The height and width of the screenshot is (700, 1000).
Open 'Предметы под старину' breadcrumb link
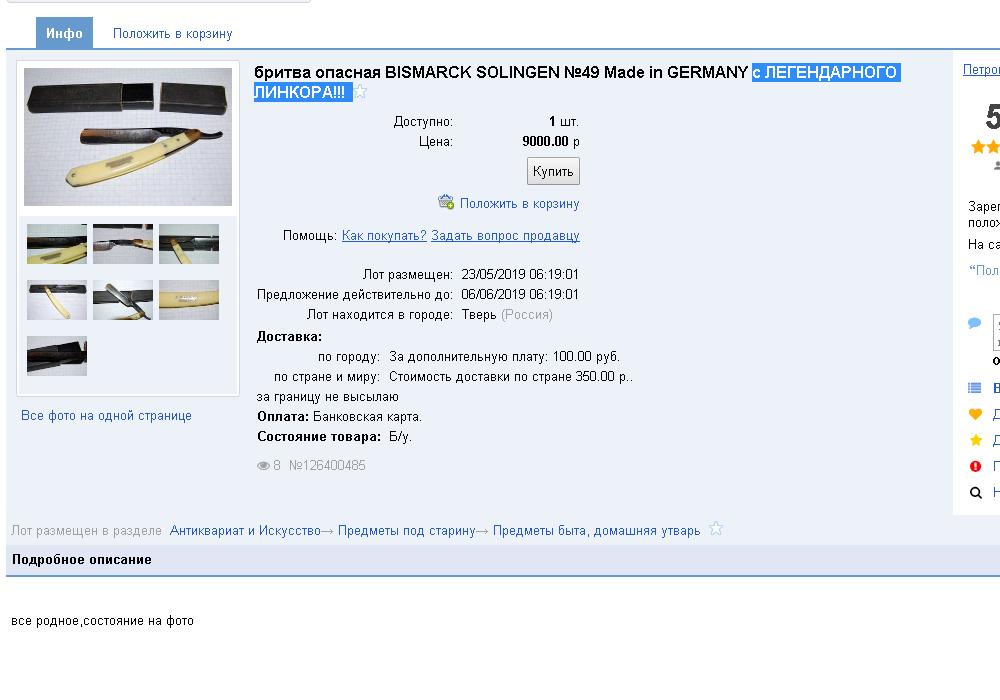(406, 530)
